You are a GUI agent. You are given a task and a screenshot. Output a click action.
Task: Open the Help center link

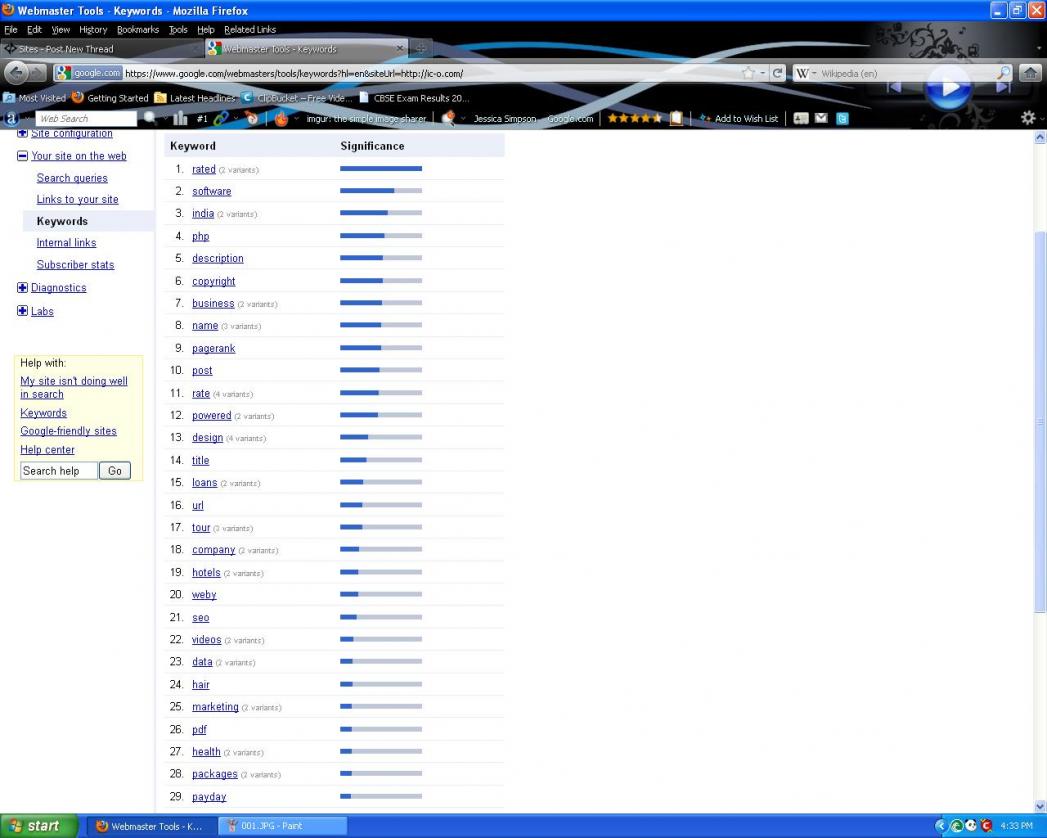pyautogui.click(x=47, y=449)
